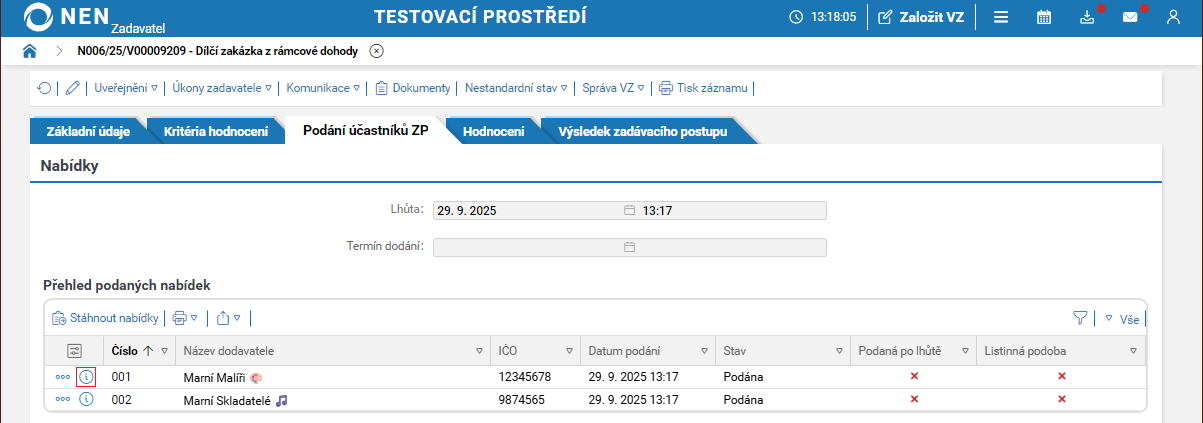Go to home via house icon
Viewport: 1203px width, 423px height.
[30, 51]
